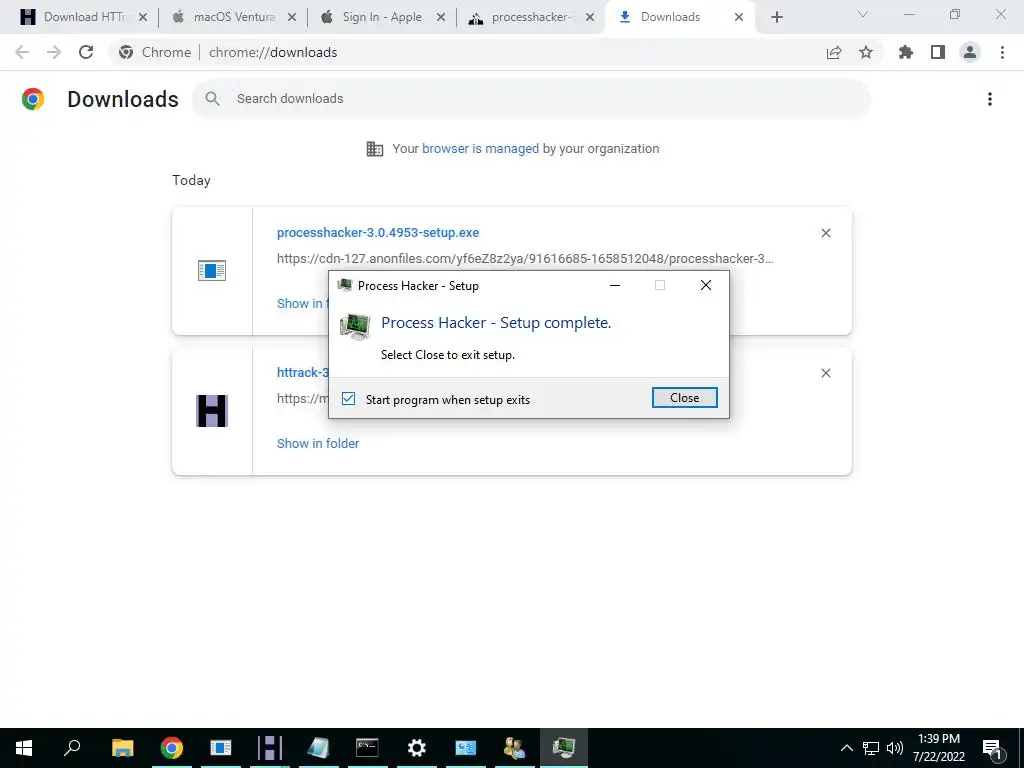Viewport: 1024px width, 768px height.
Task: Click the Search downloads field
Action: tap(531, 99)
